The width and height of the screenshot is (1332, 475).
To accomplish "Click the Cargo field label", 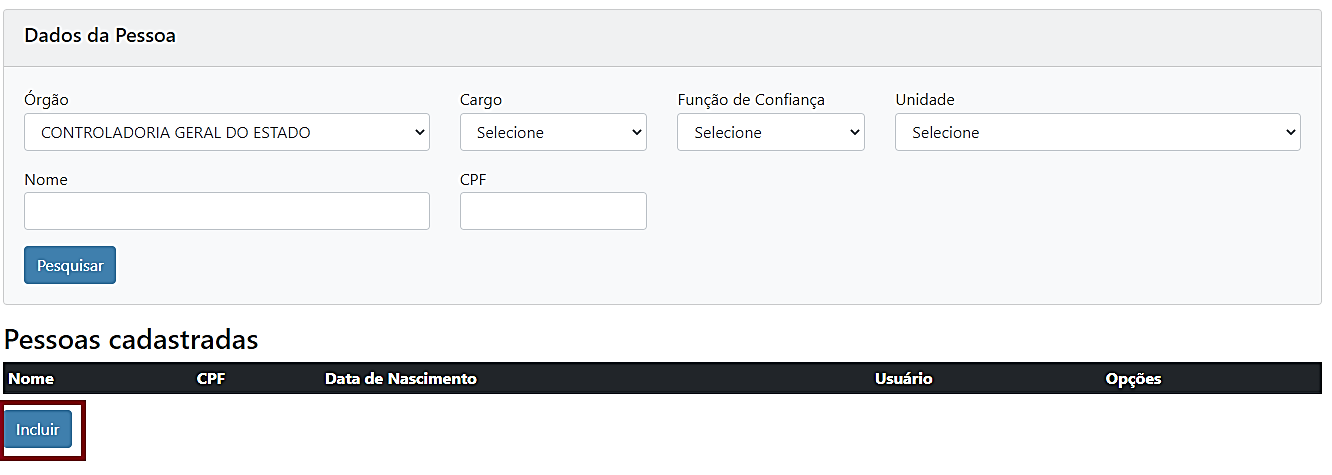I will point(481,100).
